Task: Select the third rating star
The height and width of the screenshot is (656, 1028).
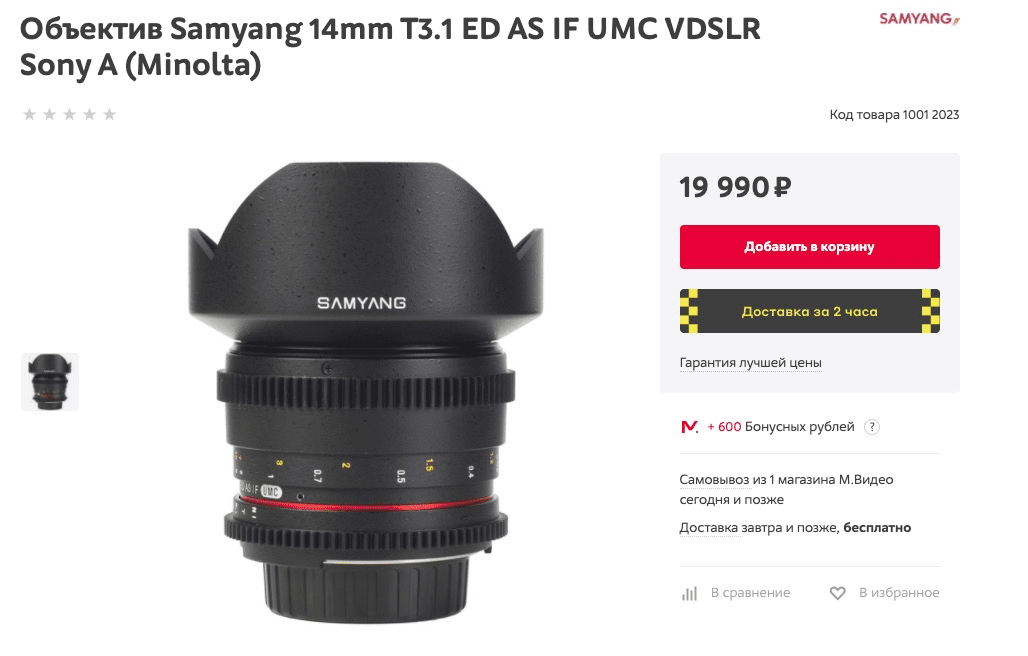Action: (69, 115)
